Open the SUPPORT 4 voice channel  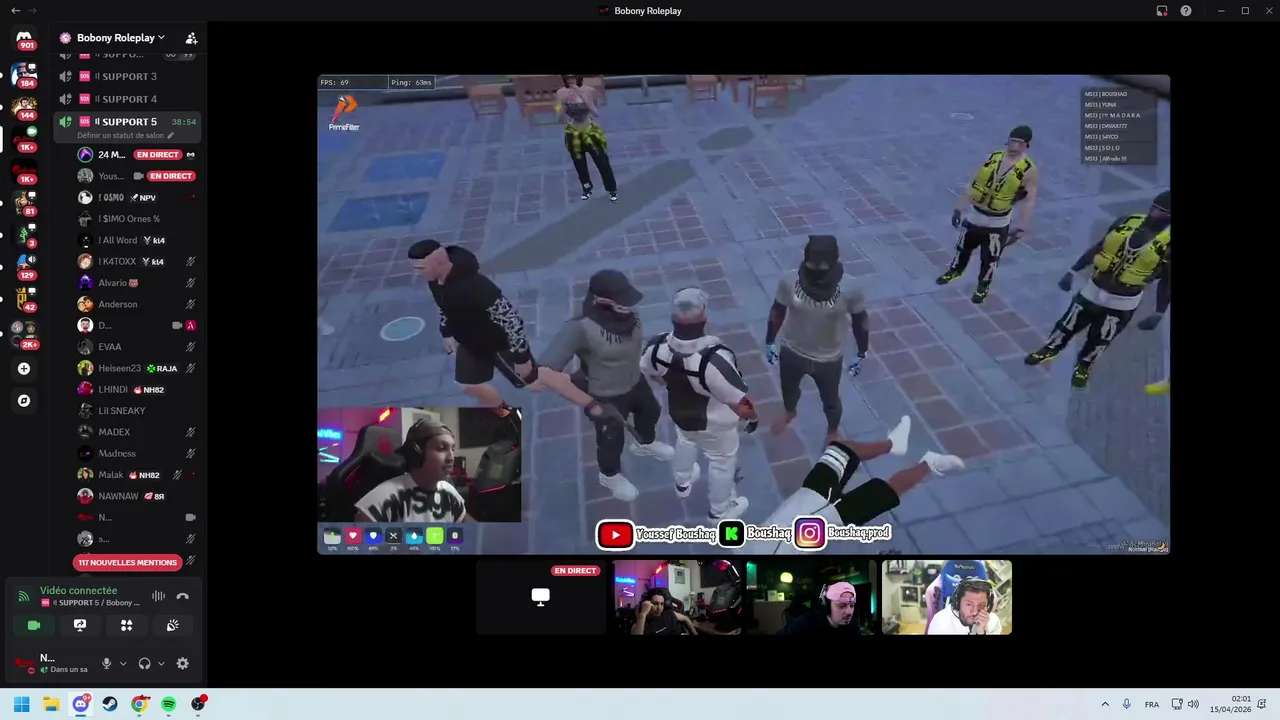click(x=126, y=99)
